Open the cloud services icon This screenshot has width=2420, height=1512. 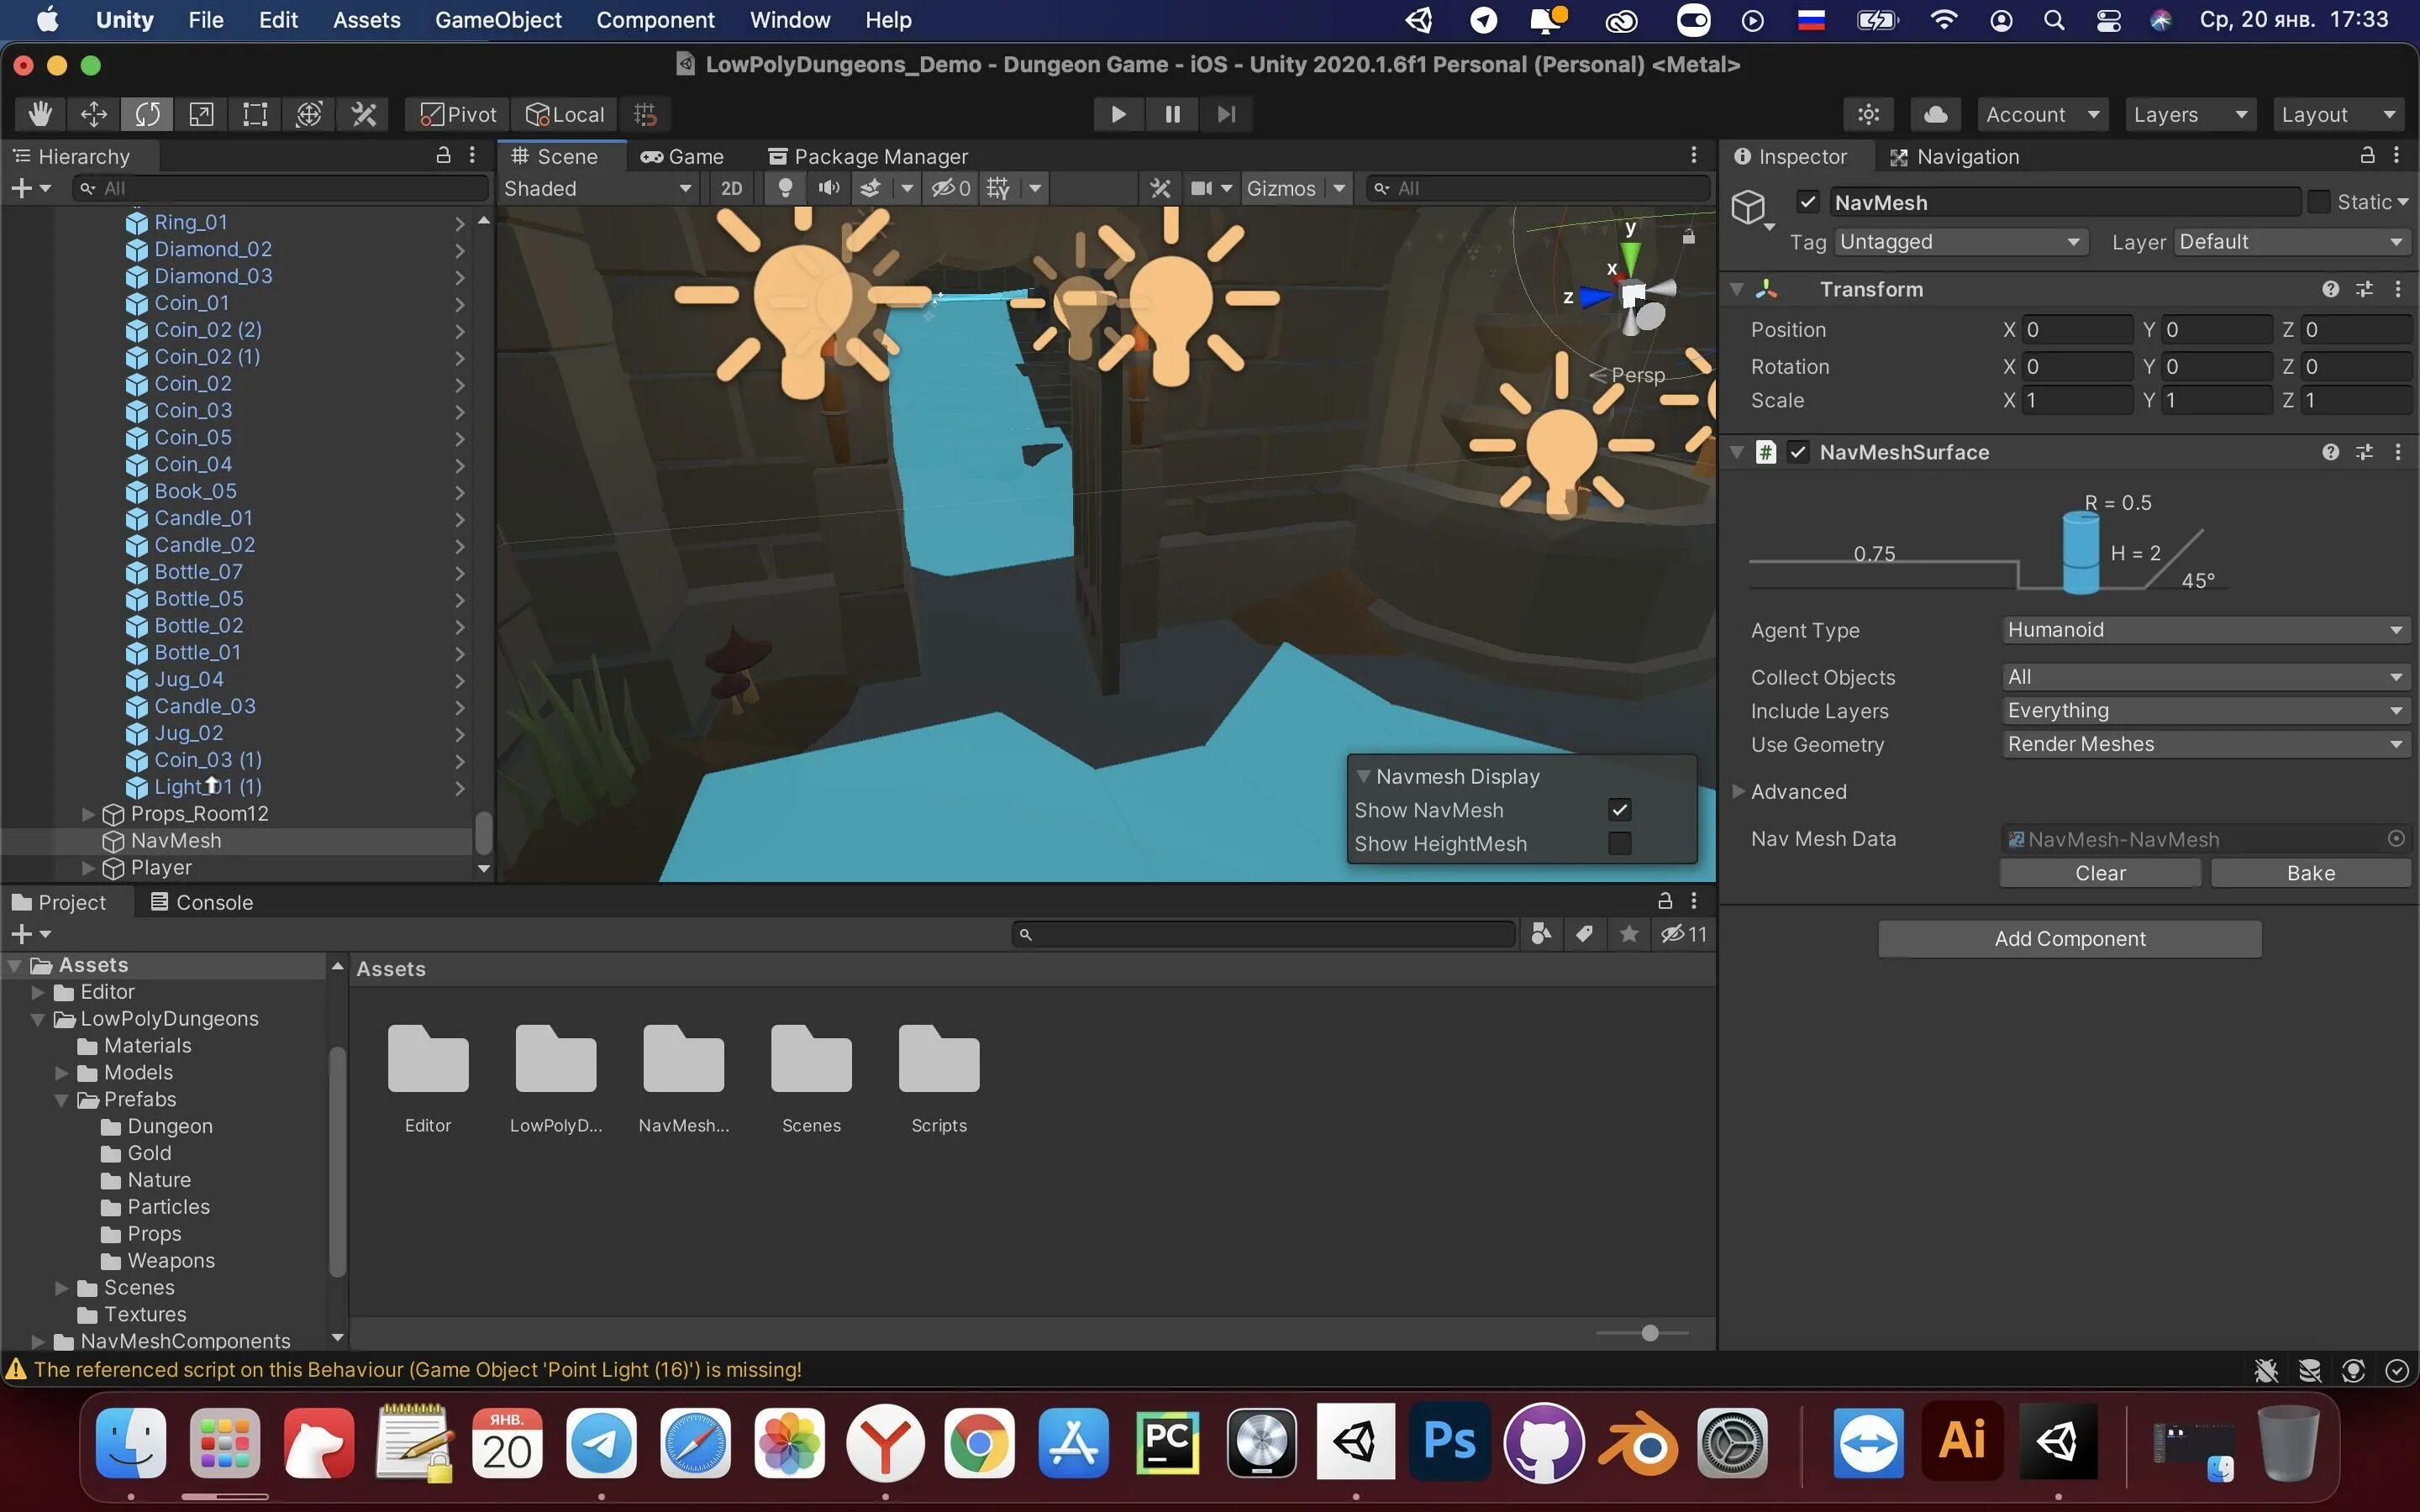click(x=1935, y=114)
